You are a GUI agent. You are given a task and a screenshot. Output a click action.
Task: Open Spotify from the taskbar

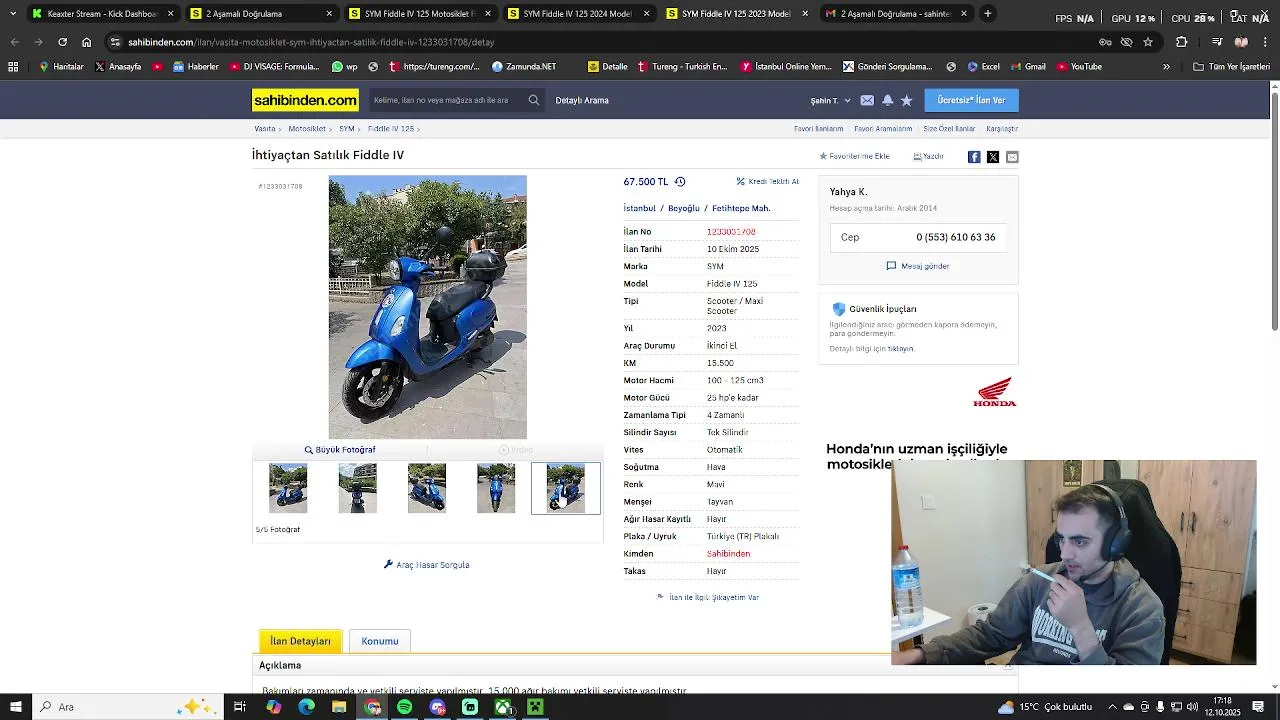(404, 707)
